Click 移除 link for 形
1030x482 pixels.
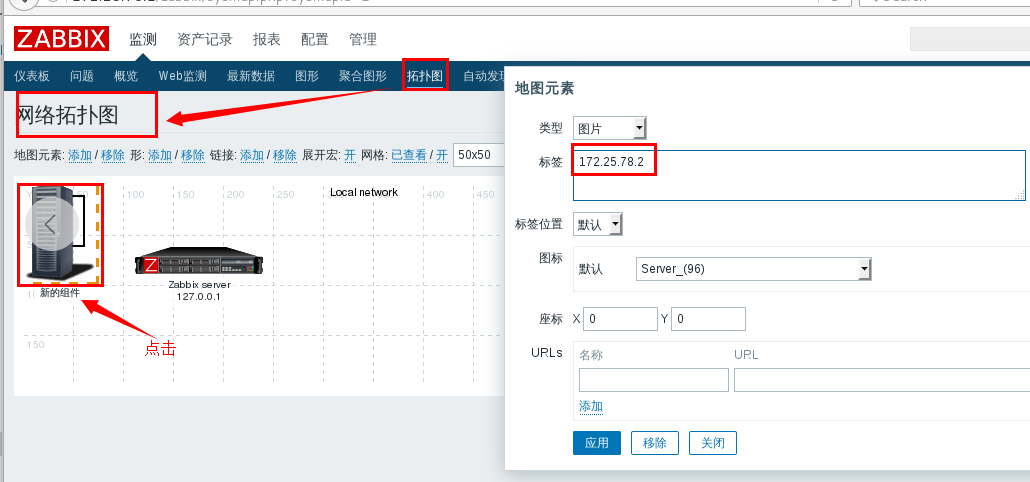(x=192, y=156)
